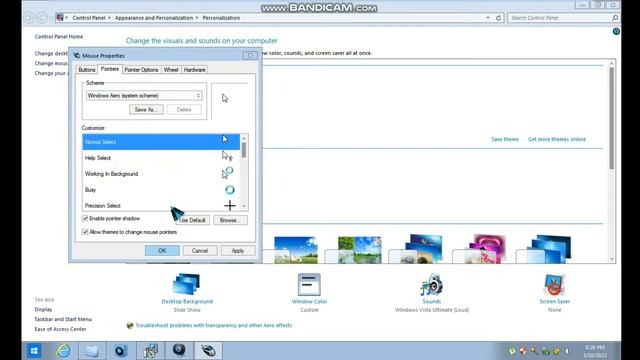Select the Busy pointer row

point(161,190)
